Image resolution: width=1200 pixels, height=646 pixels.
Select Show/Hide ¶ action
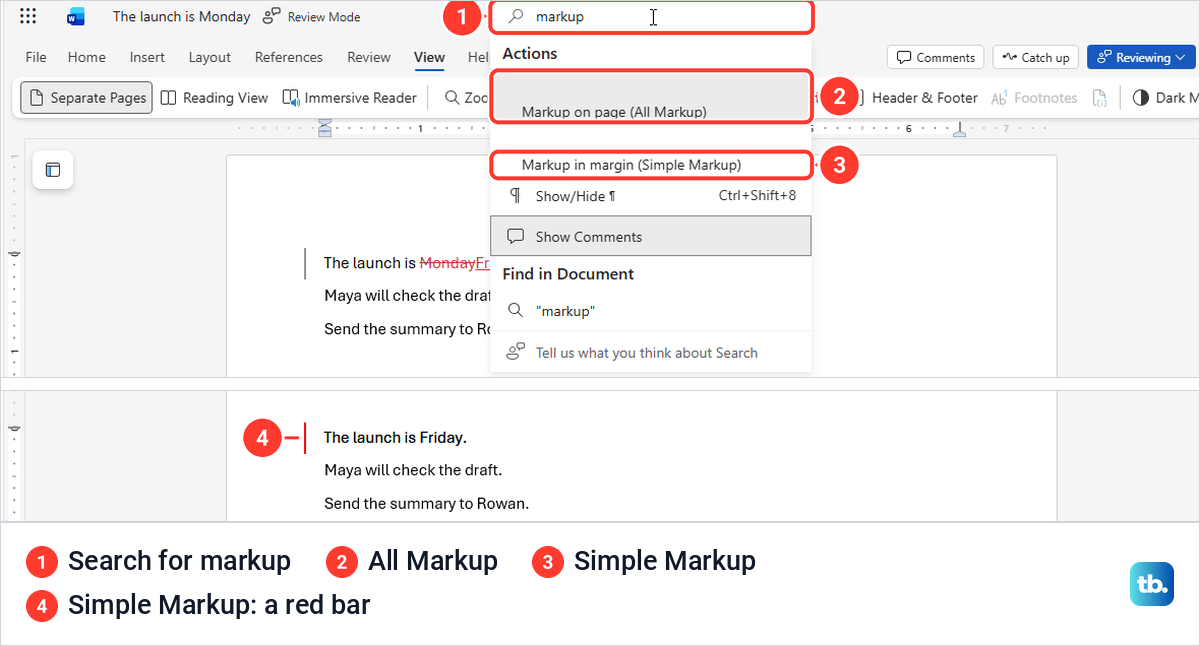click(x=651, y=196)
